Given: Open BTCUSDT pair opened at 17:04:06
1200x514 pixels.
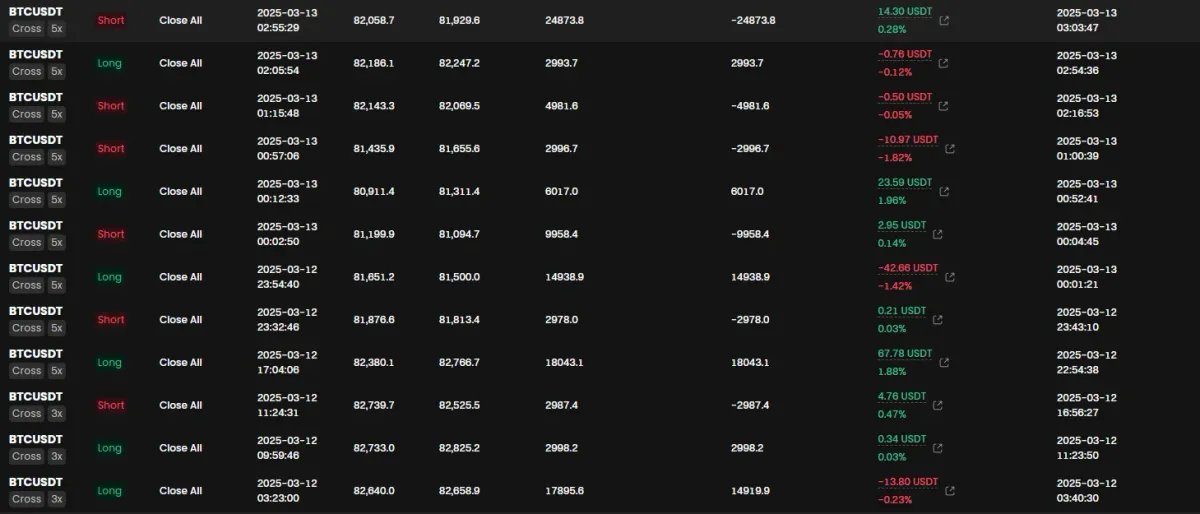Looking at the screenshot, I should pos(36,354).
